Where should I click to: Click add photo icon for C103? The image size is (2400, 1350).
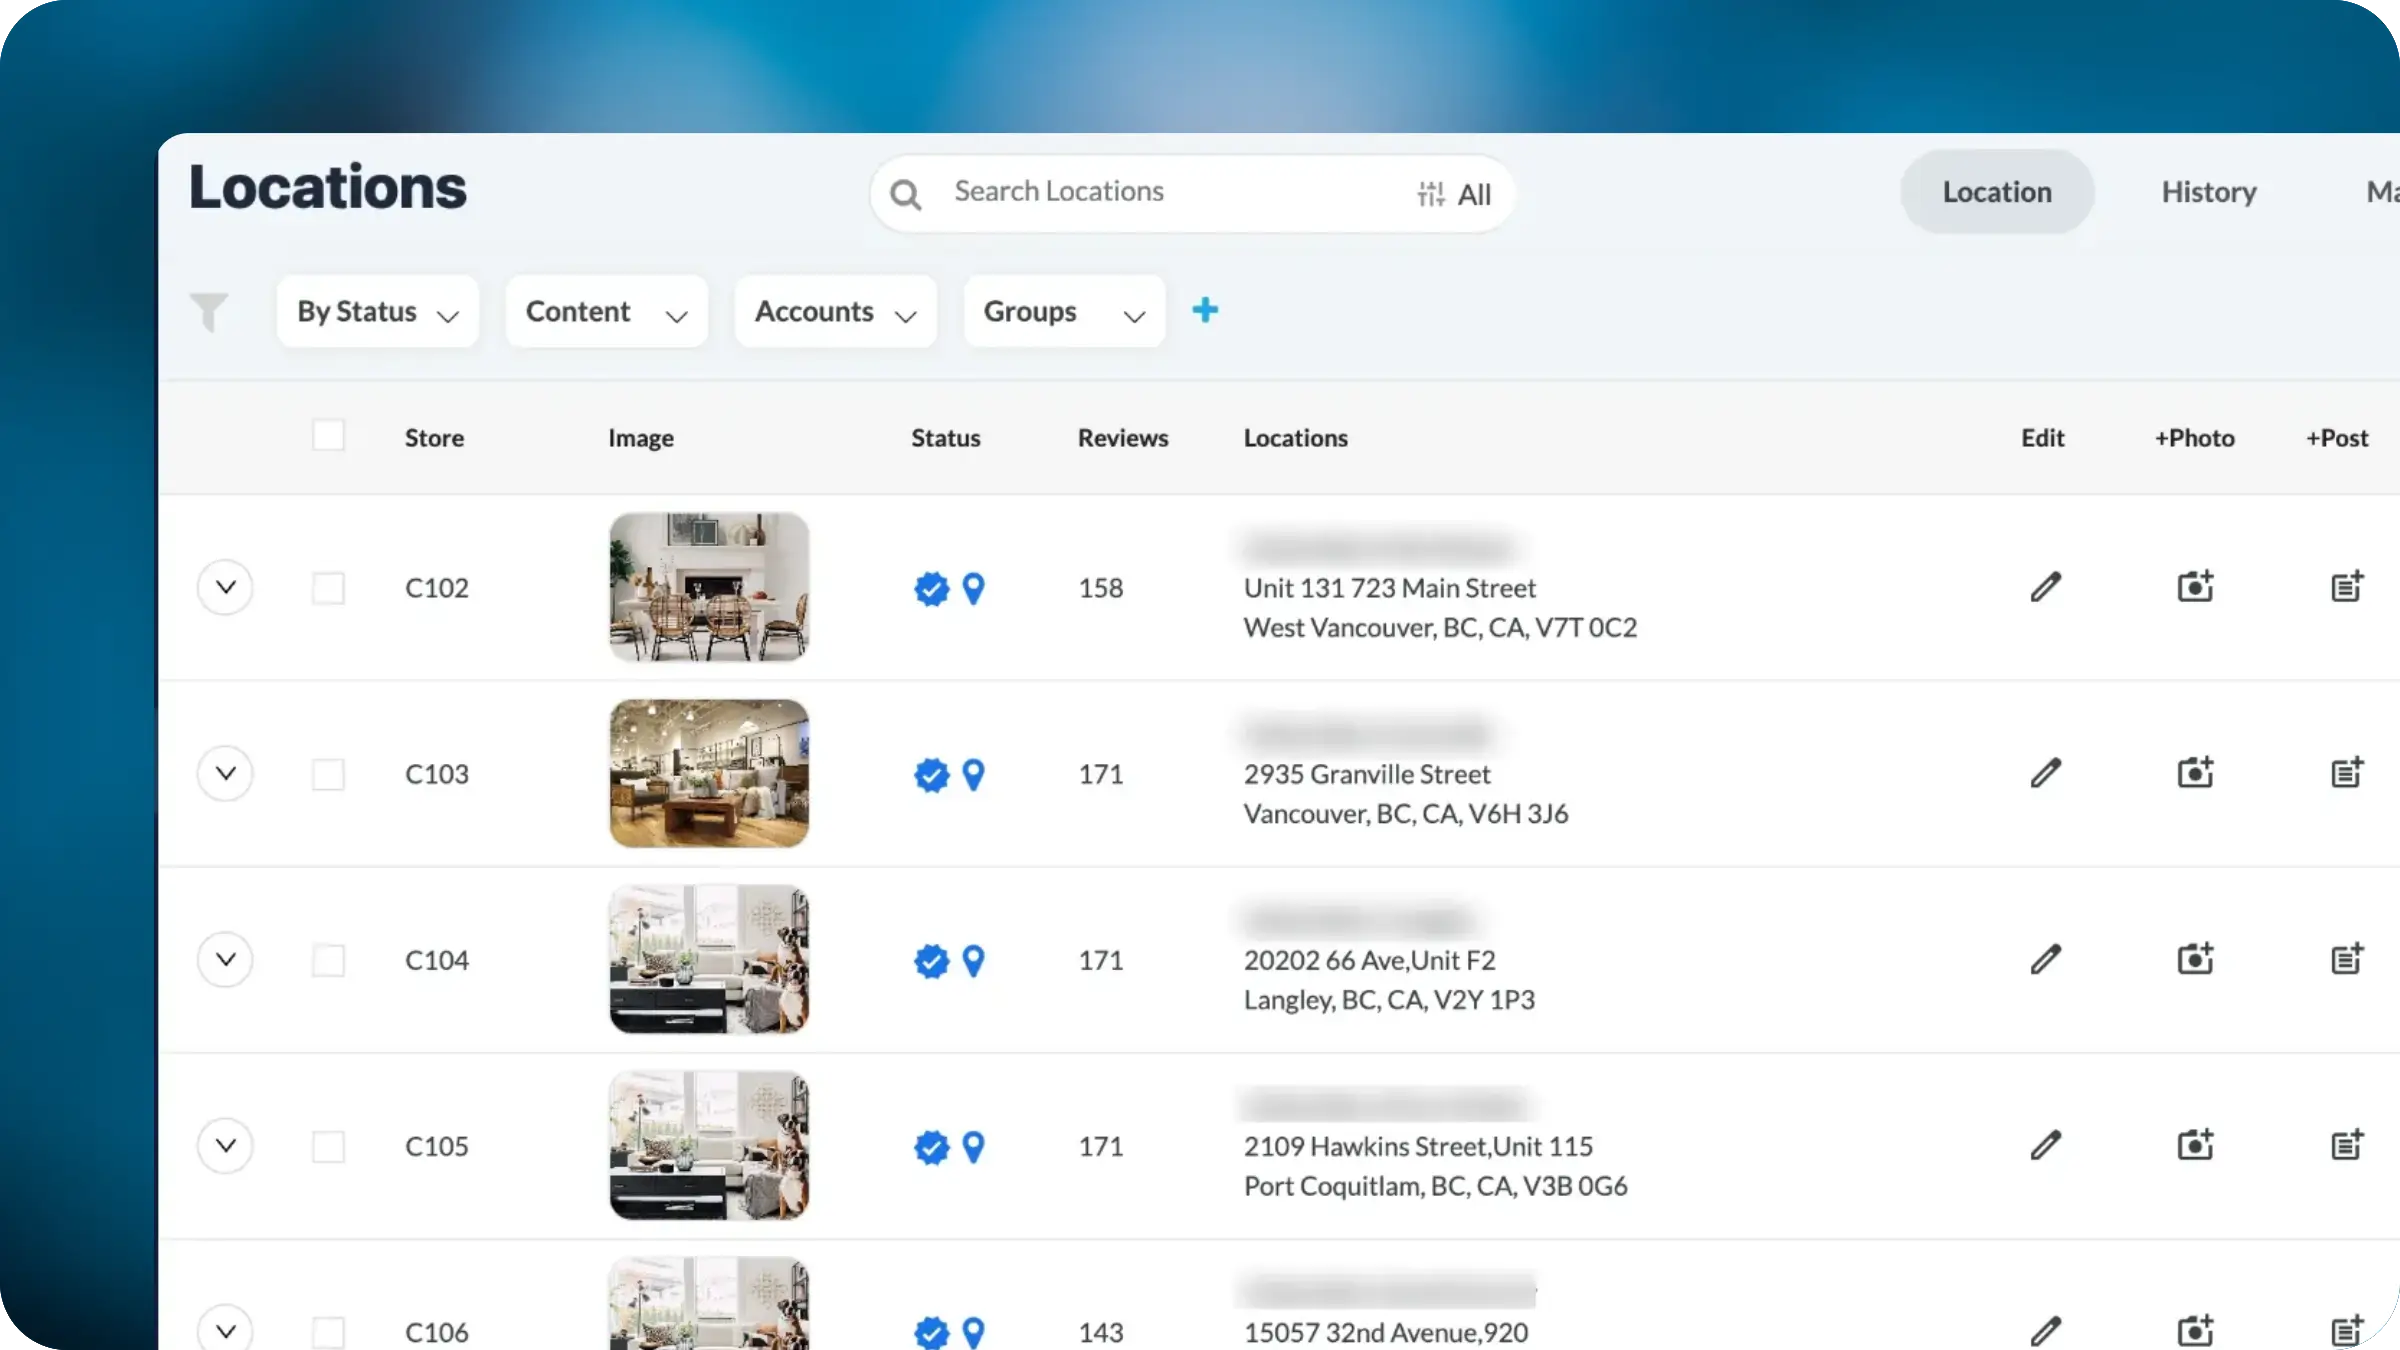(x=2195, y=773)
